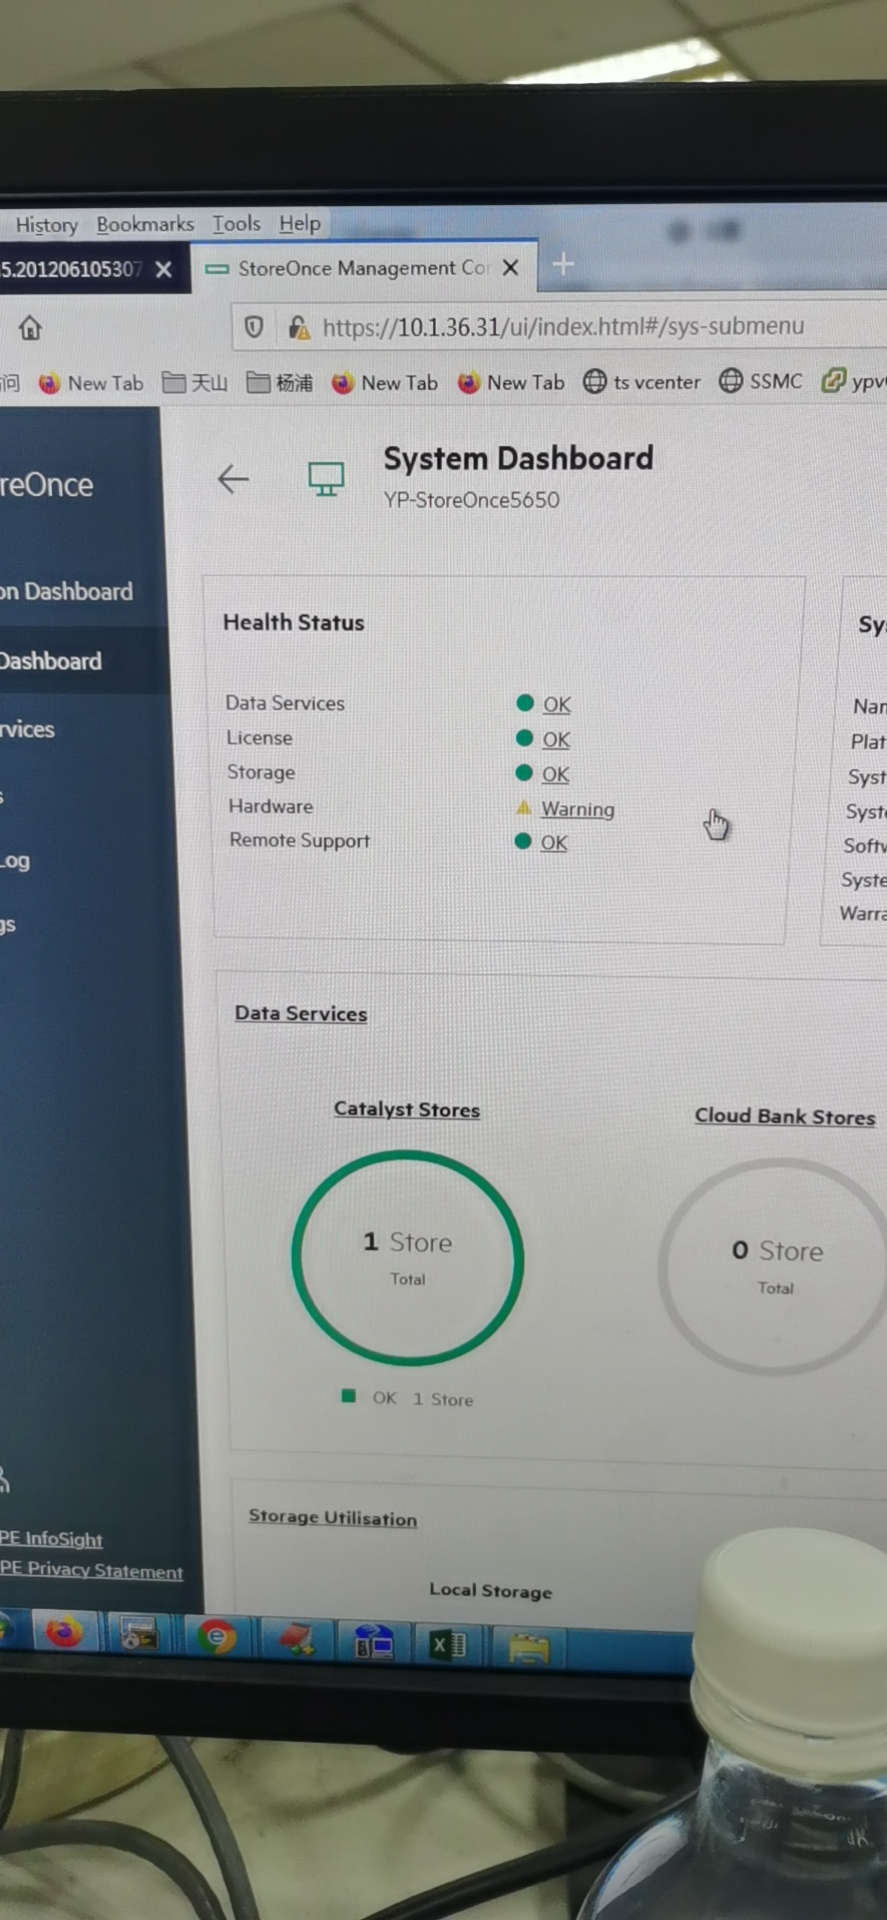887x1920 pixels.
Task: Open the Data Services section link
Action: click(x=301, y=1013)
